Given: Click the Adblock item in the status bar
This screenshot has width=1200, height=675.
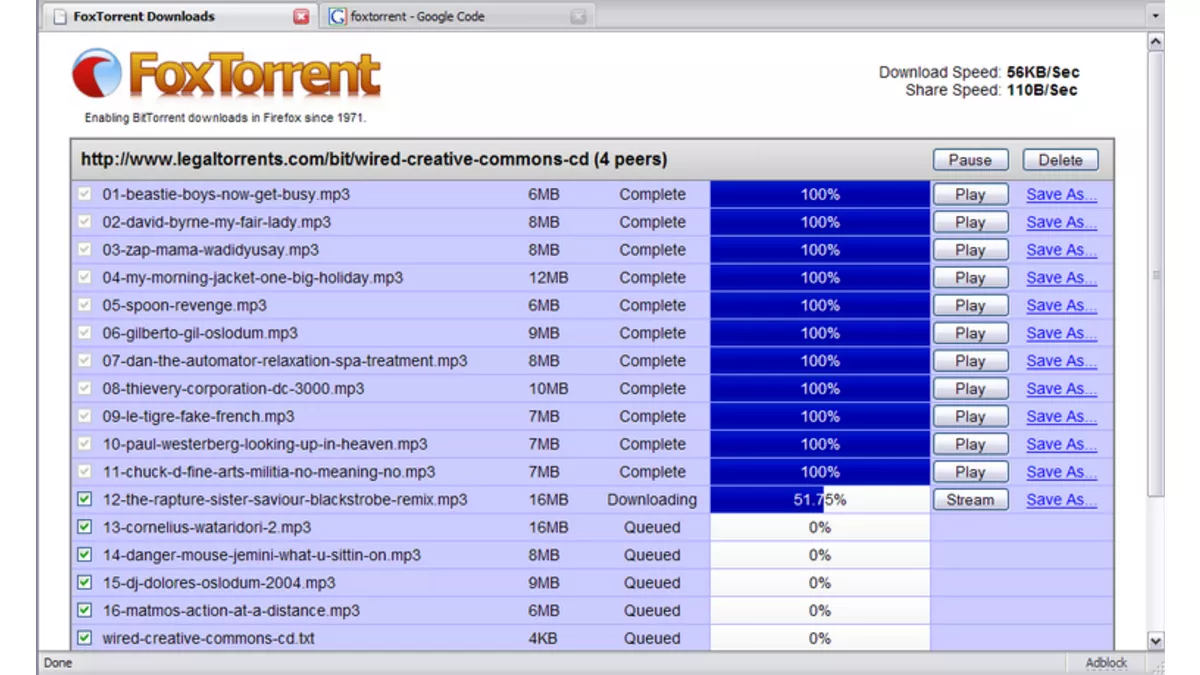Looking at the screenshot, I should pos(1106,662).
